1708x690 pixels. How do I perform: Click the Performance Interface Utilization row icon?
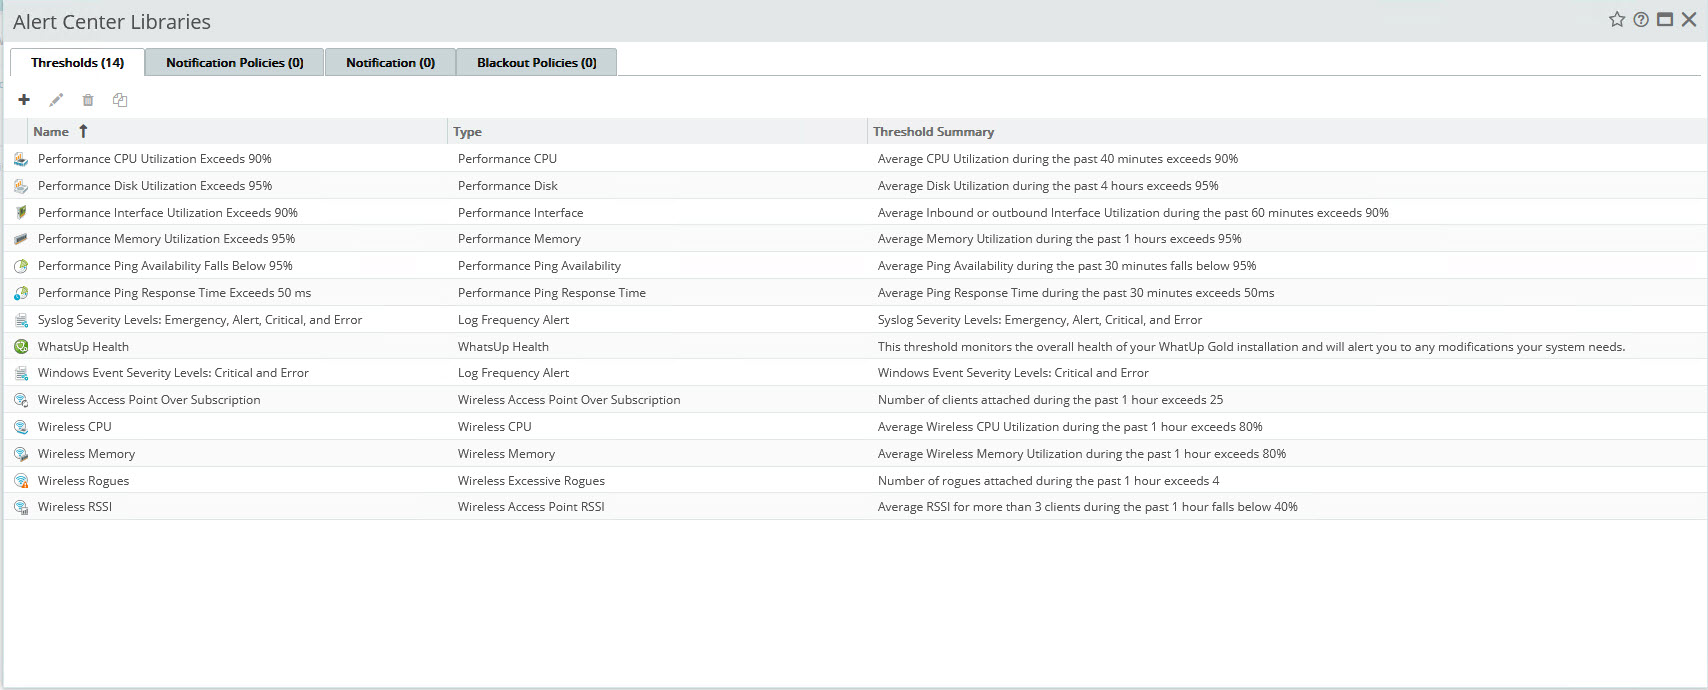21,213
